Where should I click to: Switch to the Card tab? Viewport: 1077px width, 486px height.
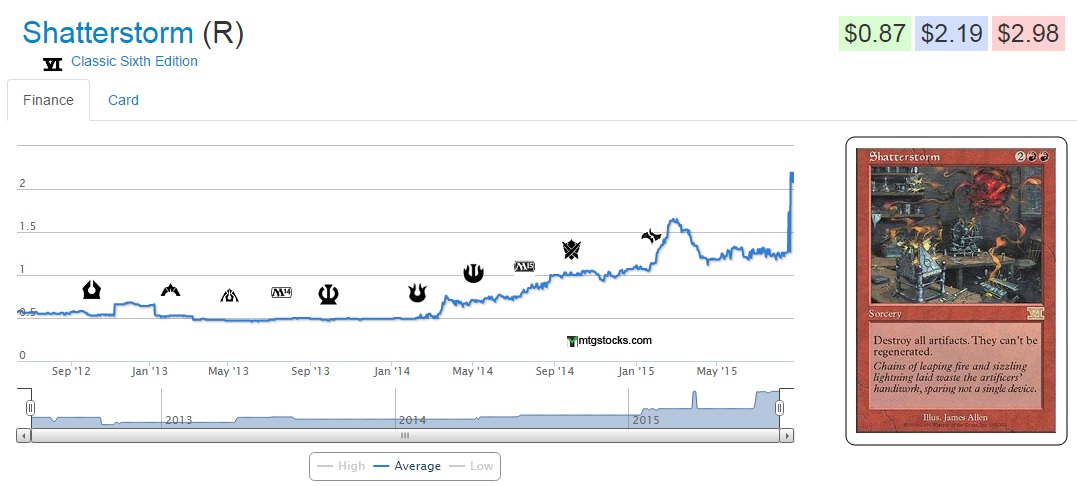coord(123,100)
